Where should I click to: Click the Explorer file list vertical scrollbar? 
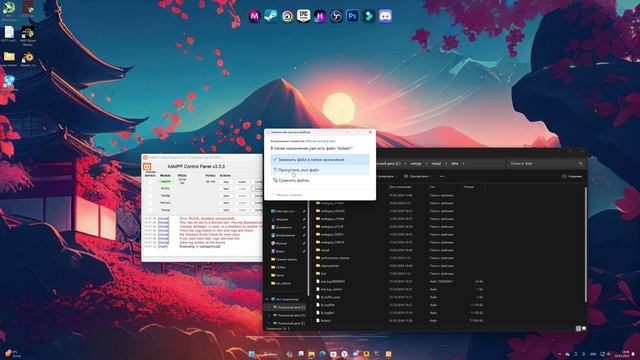click(585, 245)
